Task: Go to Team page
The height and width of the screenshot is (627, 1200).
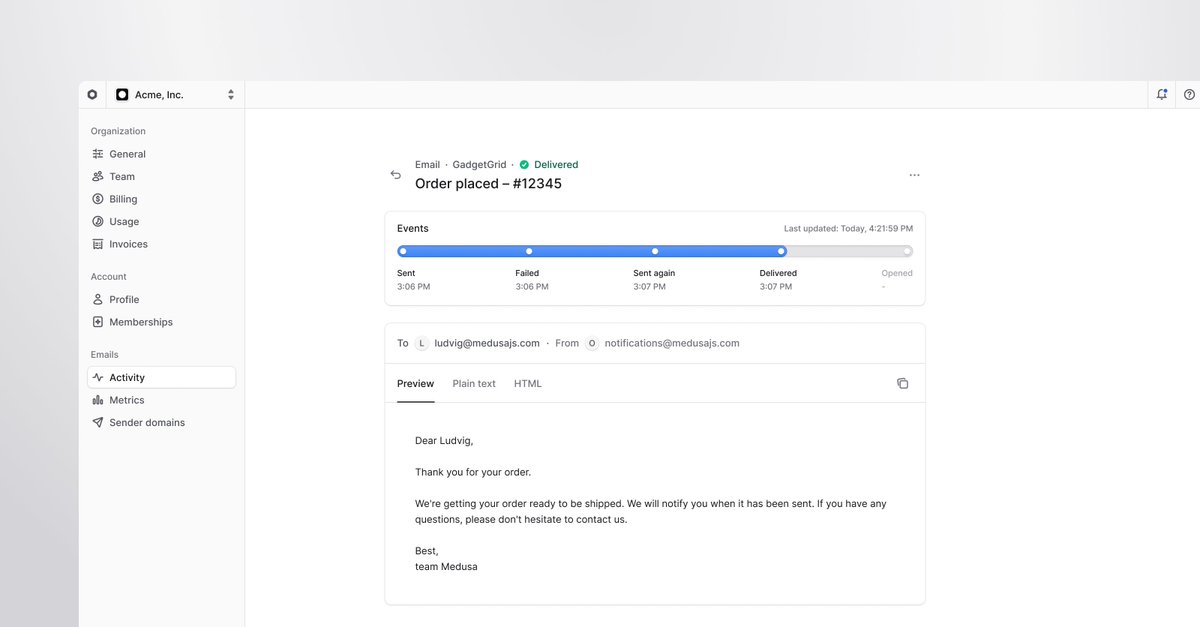Action: click(161, 177)
